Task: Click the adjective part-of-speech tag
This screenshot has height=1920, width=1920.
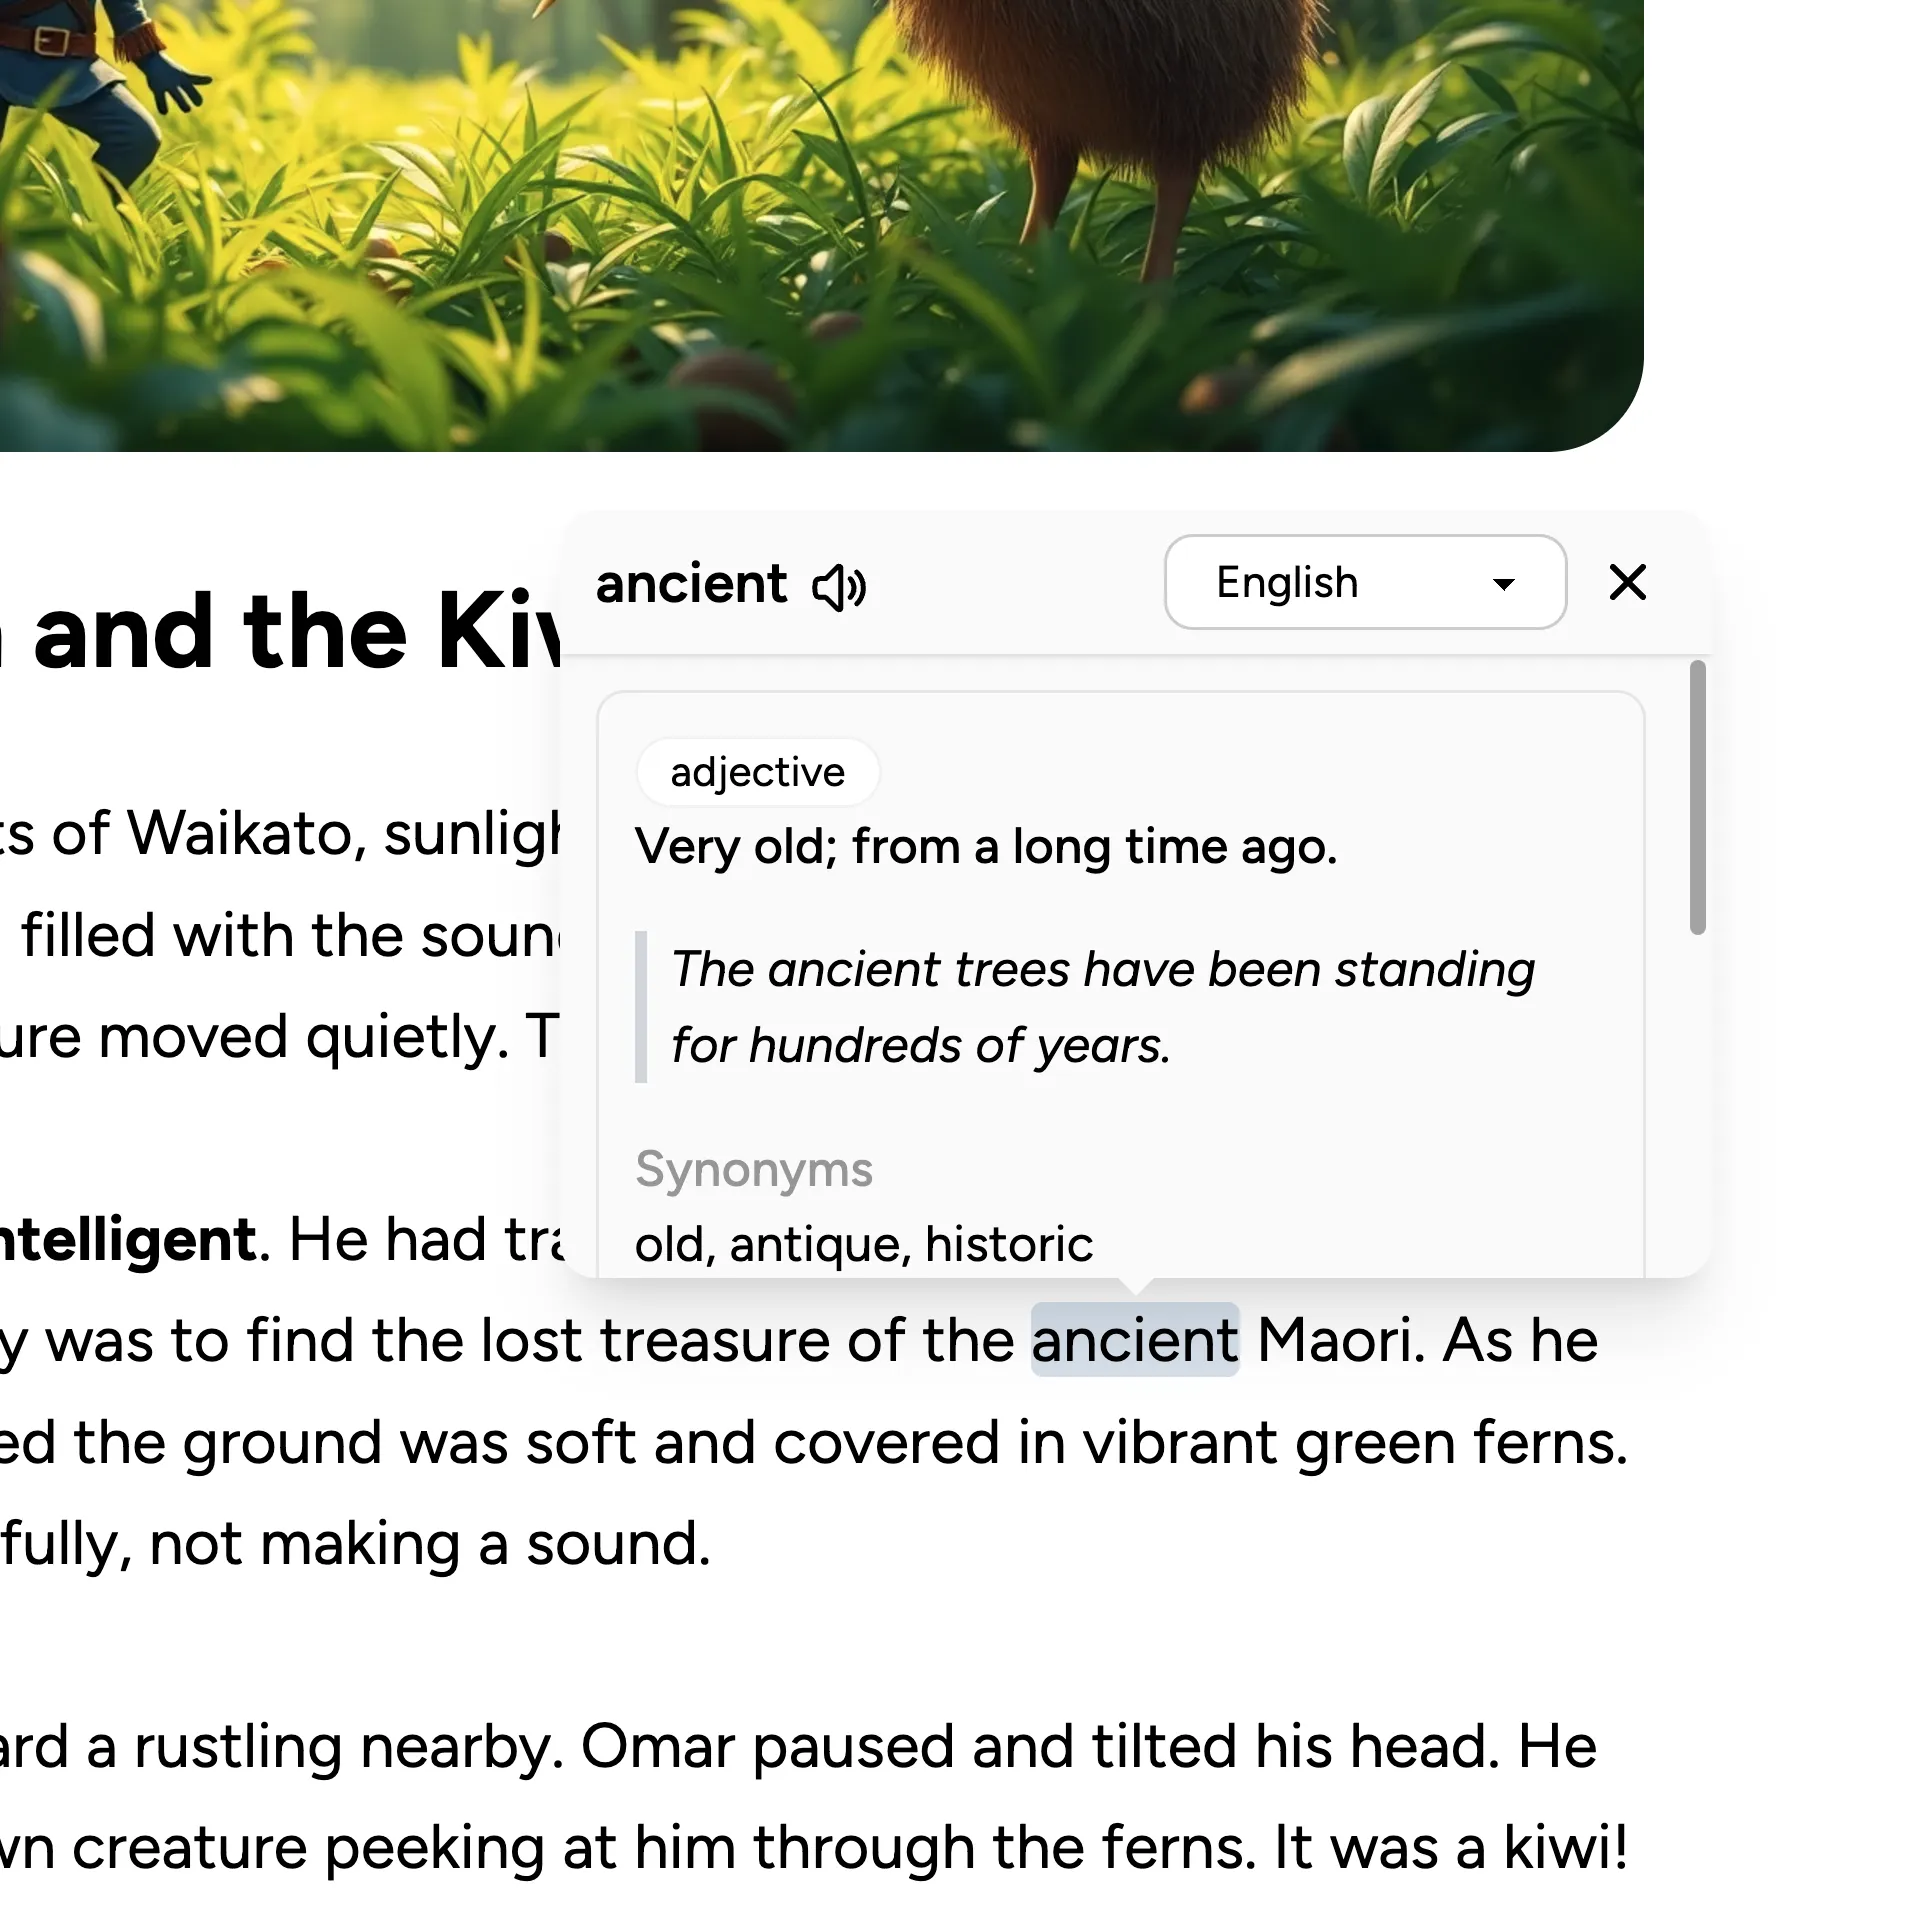Action: point(758,772)
